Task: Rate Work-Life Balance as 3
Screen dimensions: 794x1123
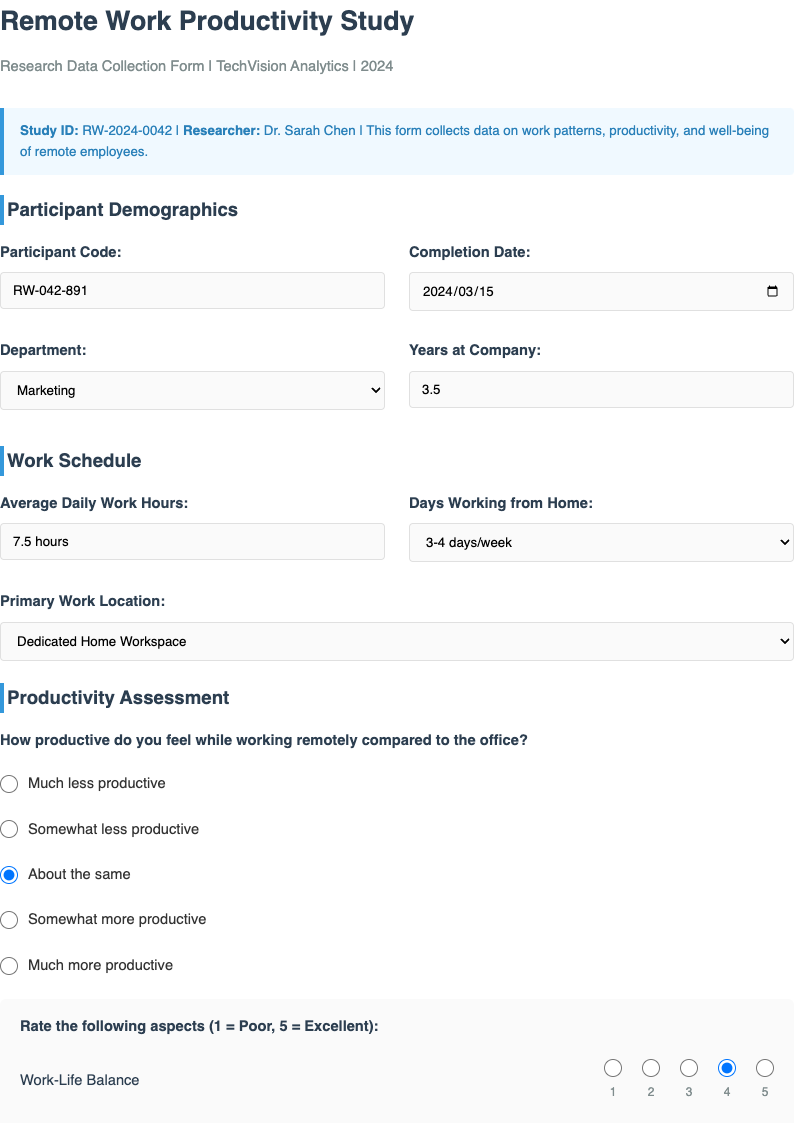Action: (689, 1067)
